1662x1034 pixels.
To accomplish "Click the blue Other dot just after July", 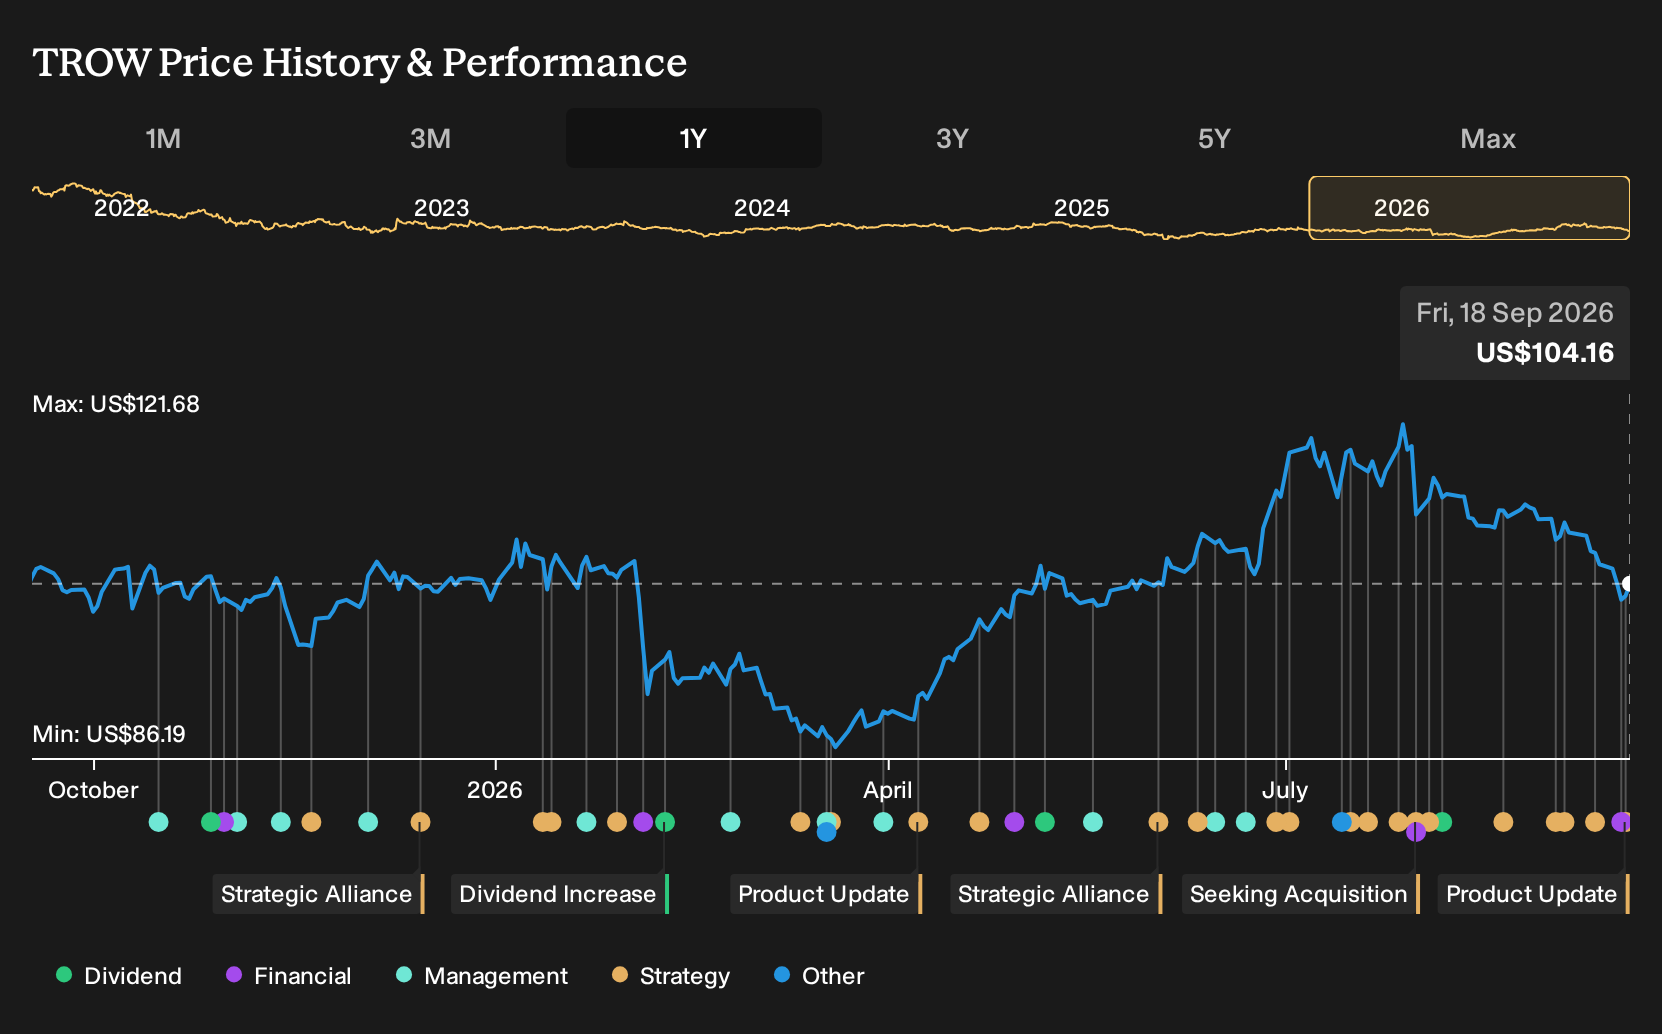I will (x=1341, y=822).
